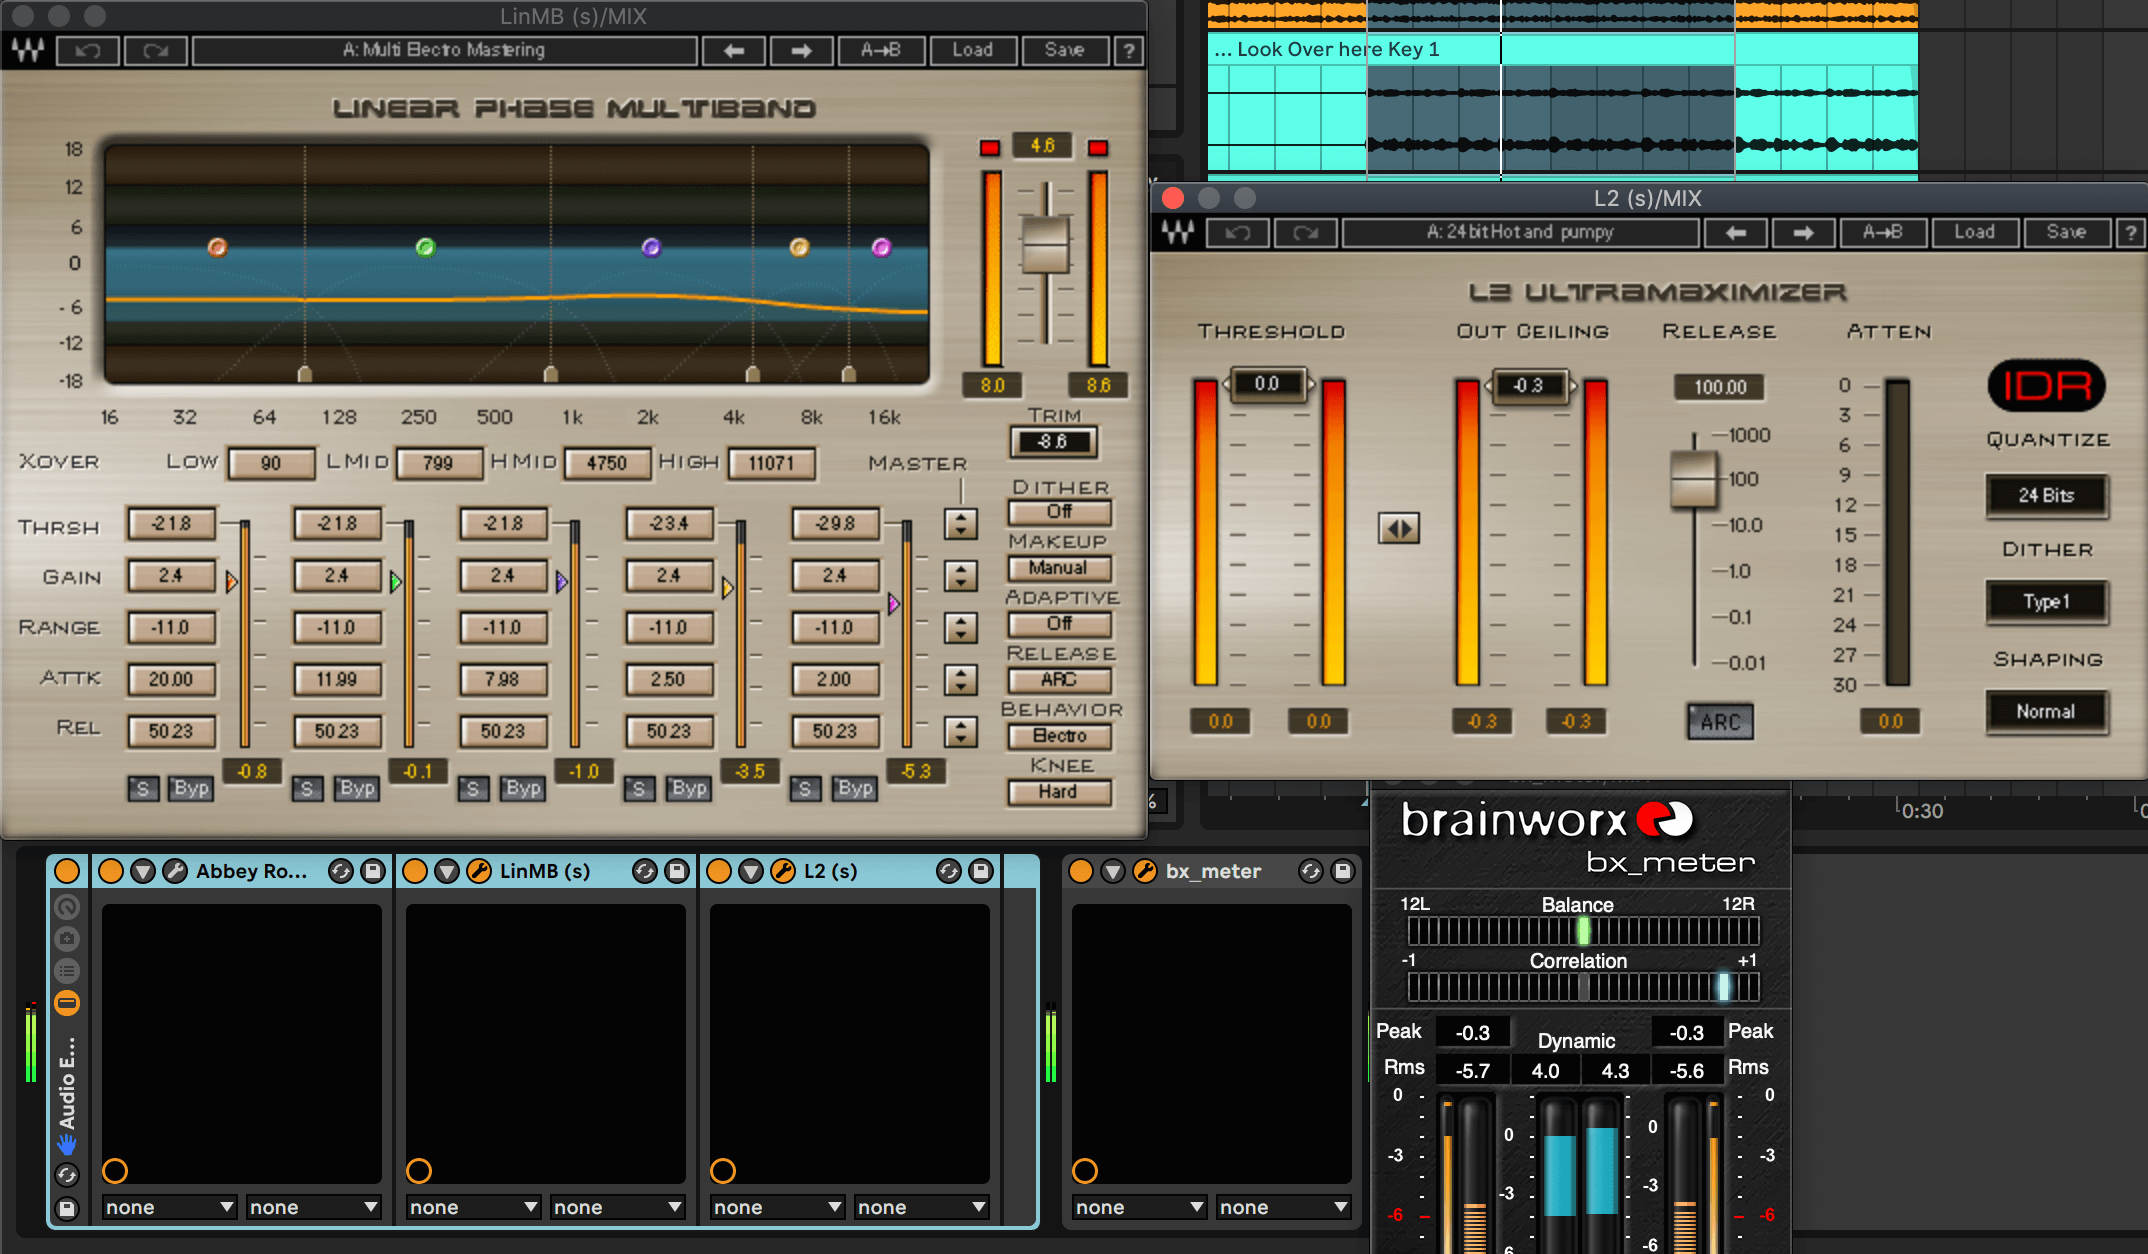Click Knee 'Hard' button
This screenshot has width=2148, height=1254.
click(x=1059, y=792)
